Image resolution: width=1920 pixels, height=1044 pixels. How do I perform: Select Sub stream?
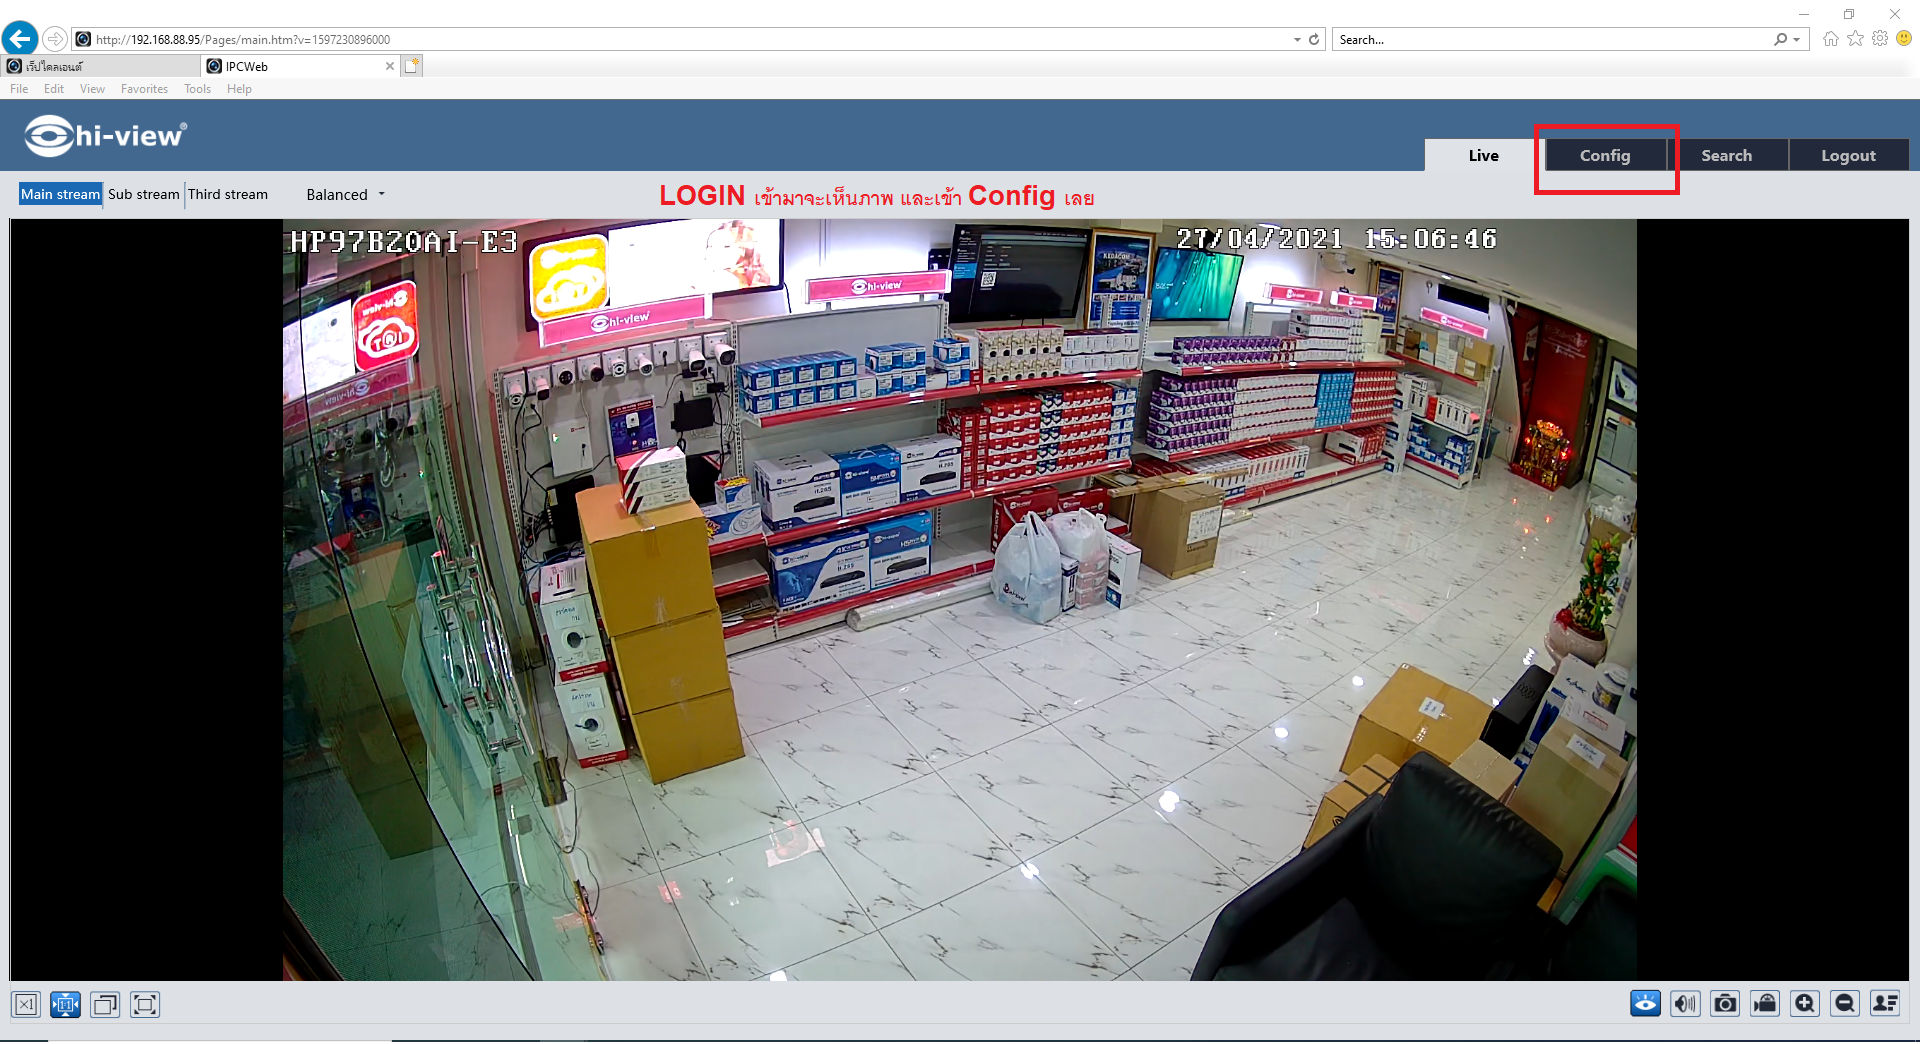(144, 195)
